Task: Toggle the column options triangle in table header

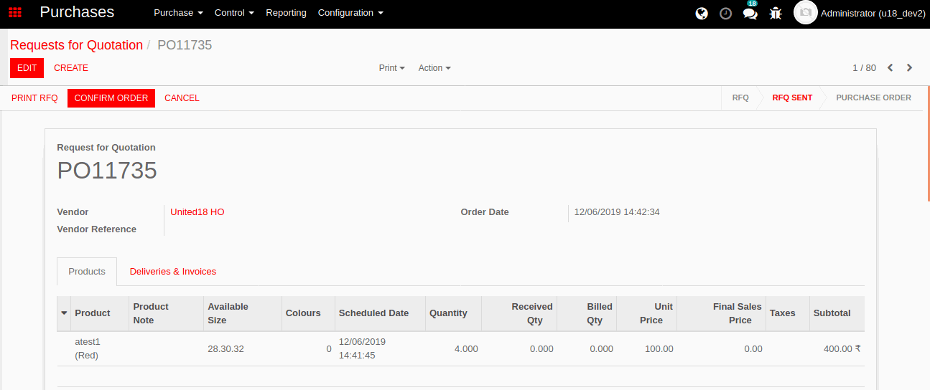Action: 64,313
